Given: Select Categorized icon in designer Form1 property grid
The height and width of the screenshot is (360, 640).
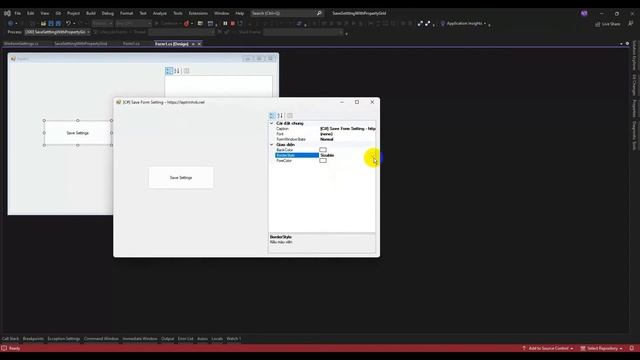Looking at the screenshot, I should (x=169, y=71).
